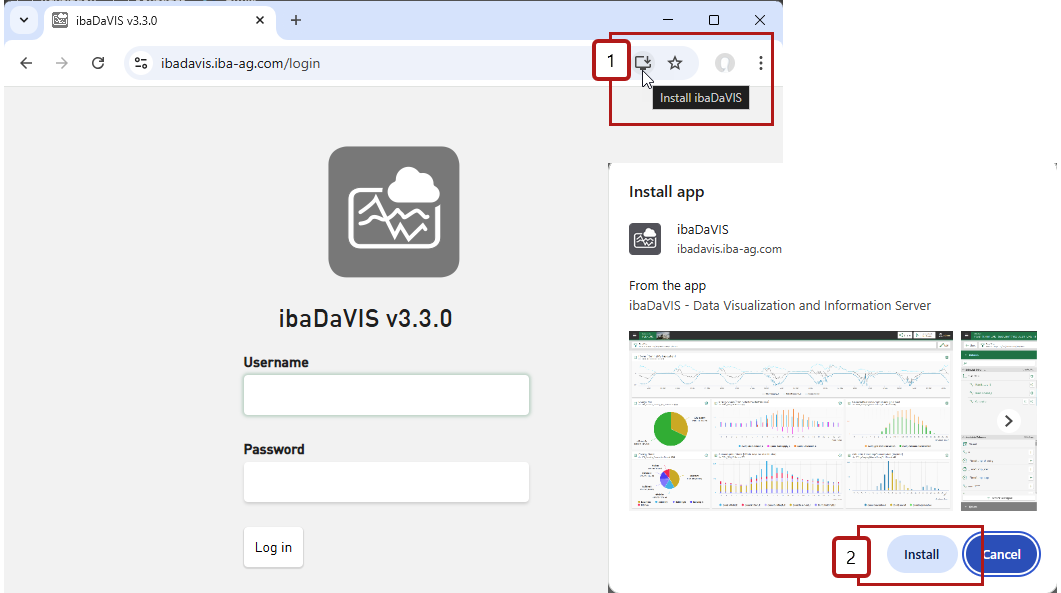Minimize the browser window
The image size is (1061, 593).
668,20
